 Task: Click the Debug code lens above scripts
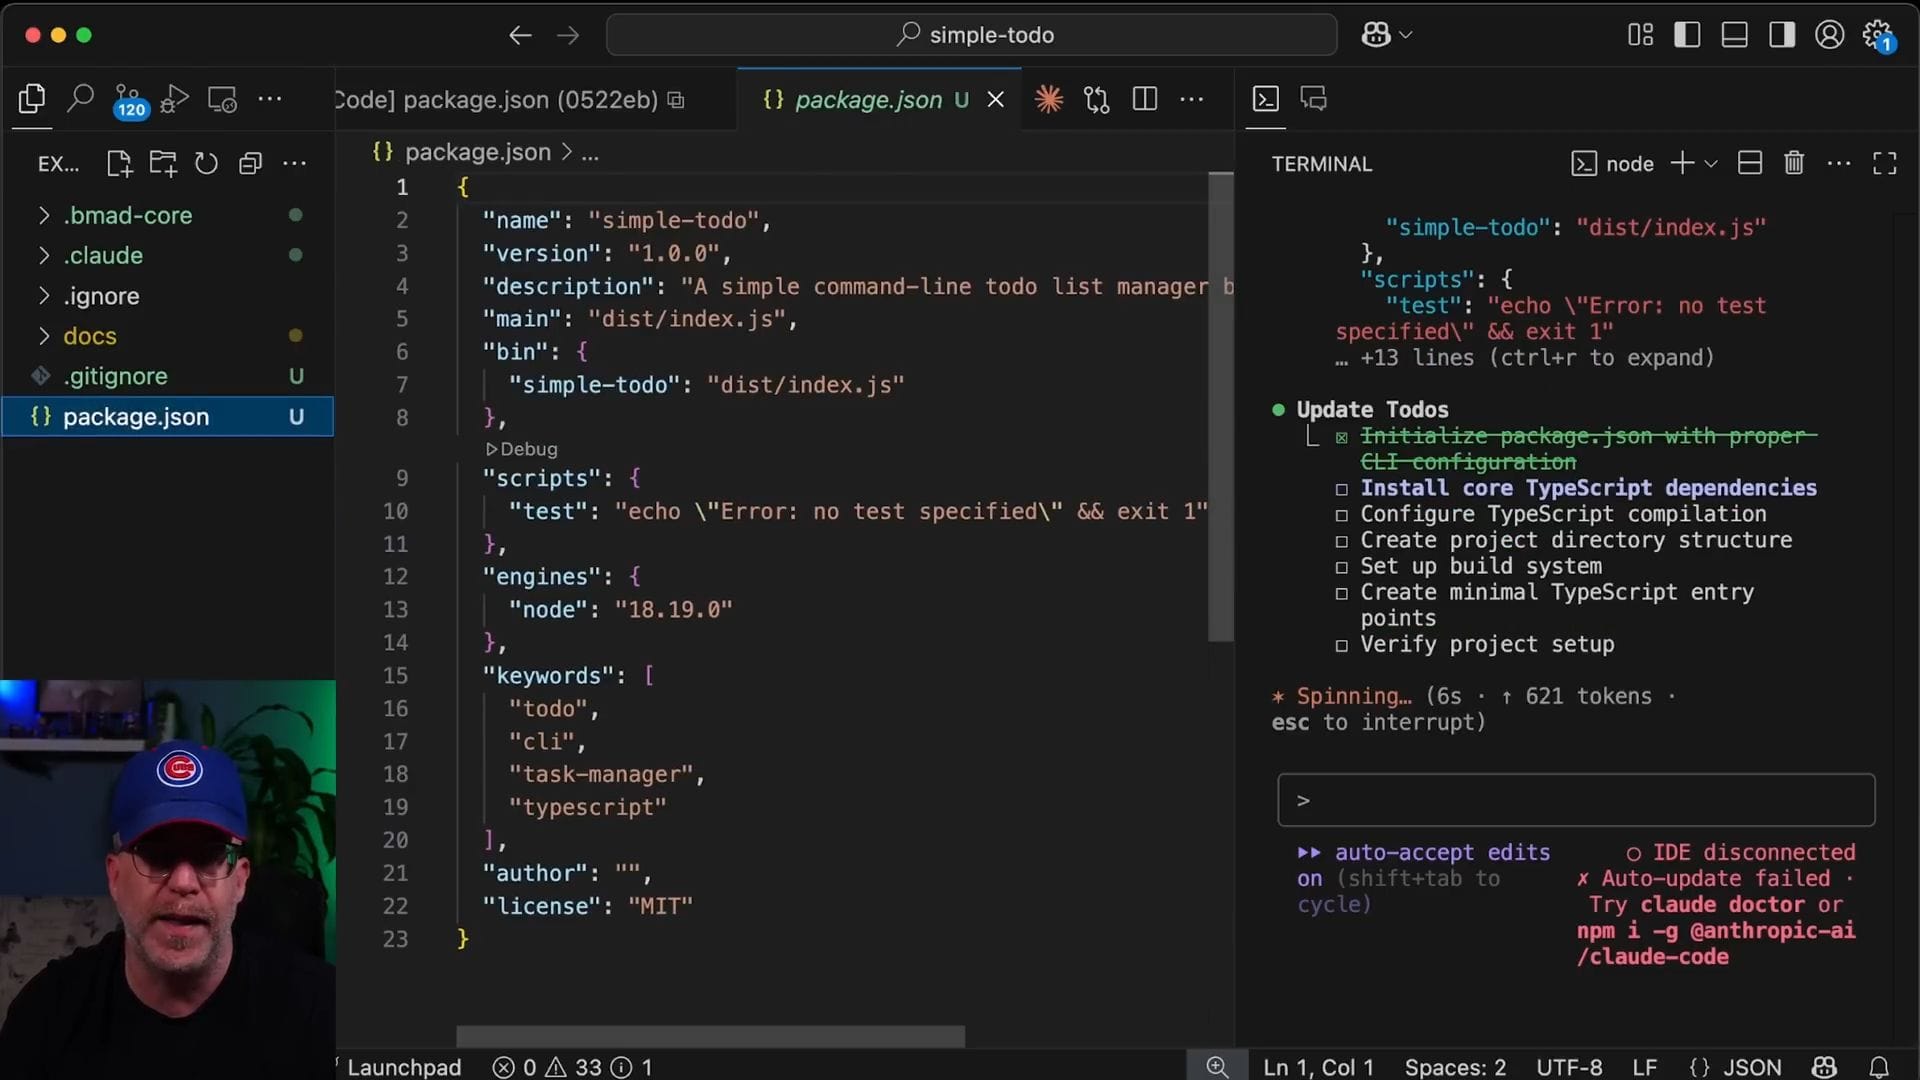(523, 449)
